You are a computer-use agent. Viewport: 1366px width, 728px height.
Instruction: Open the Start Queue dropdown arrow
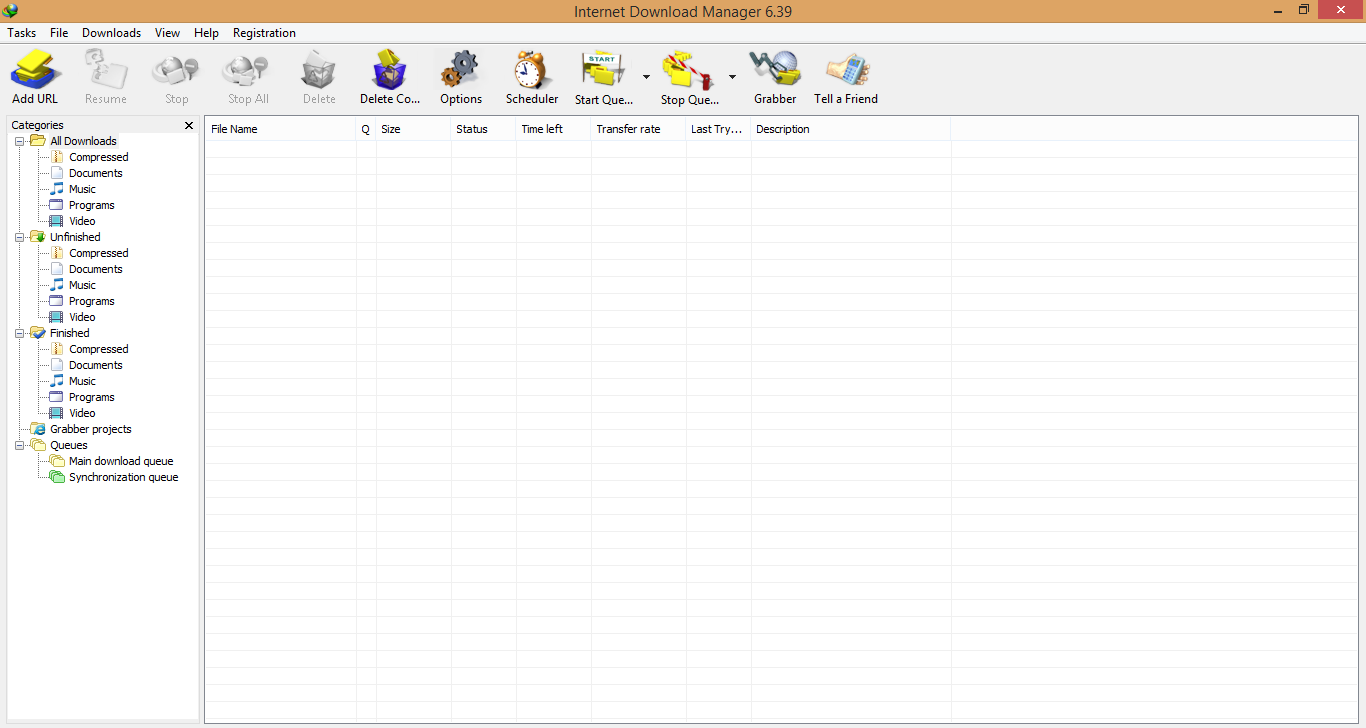pyautogui.click(x=646, y=77)
